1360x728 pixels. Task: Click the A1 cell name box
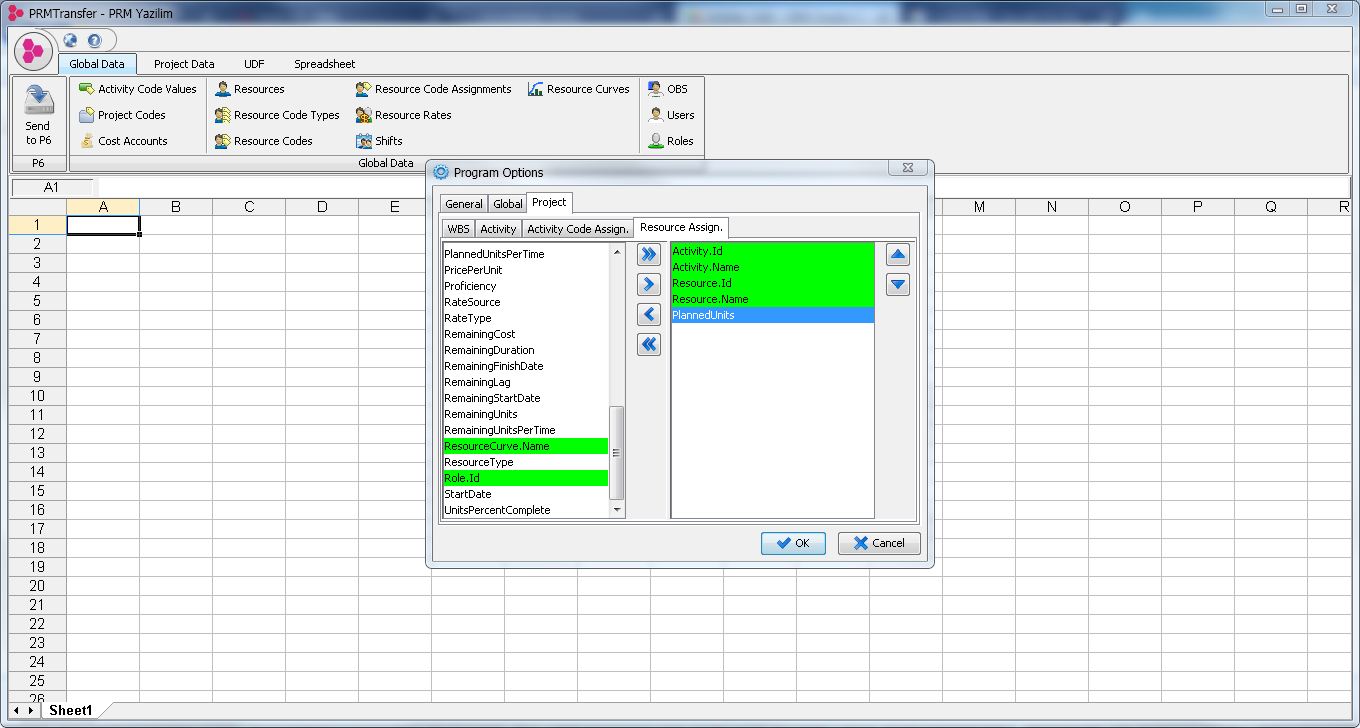[x=52, y=187]
